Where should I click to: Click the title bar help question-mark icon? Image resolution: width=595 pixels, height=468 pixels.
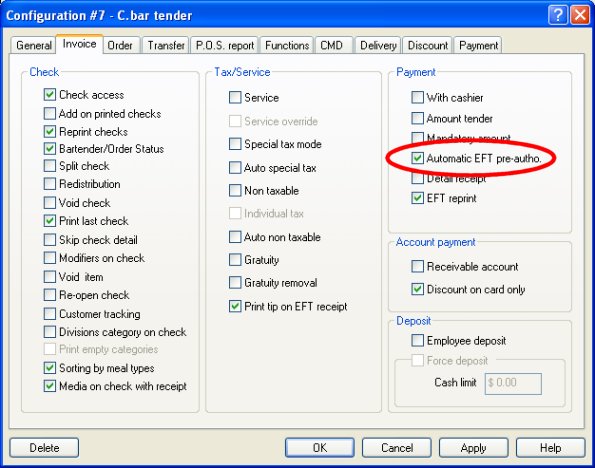[557, 15]
